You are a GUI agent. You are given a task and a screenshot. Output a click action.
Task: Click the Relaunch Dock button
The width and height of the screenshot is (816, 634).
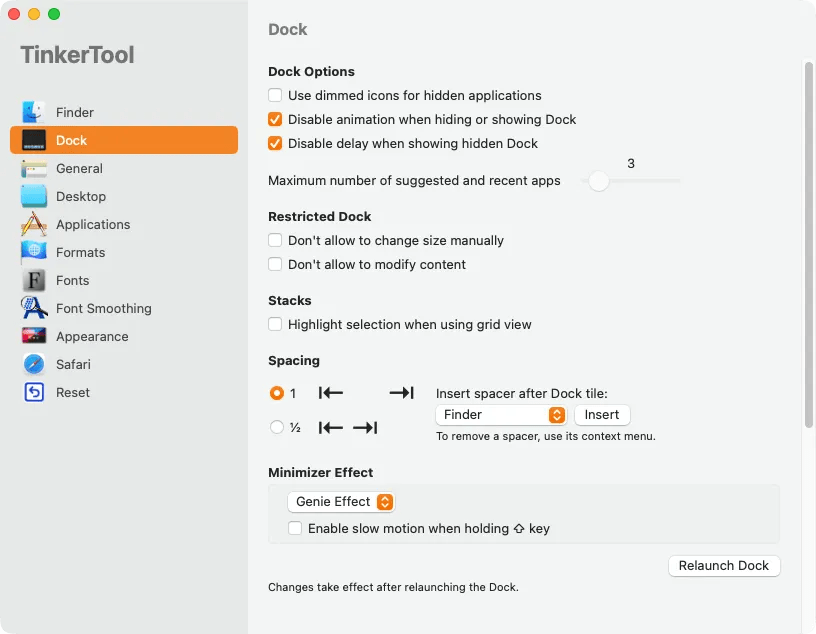(723, 566)
